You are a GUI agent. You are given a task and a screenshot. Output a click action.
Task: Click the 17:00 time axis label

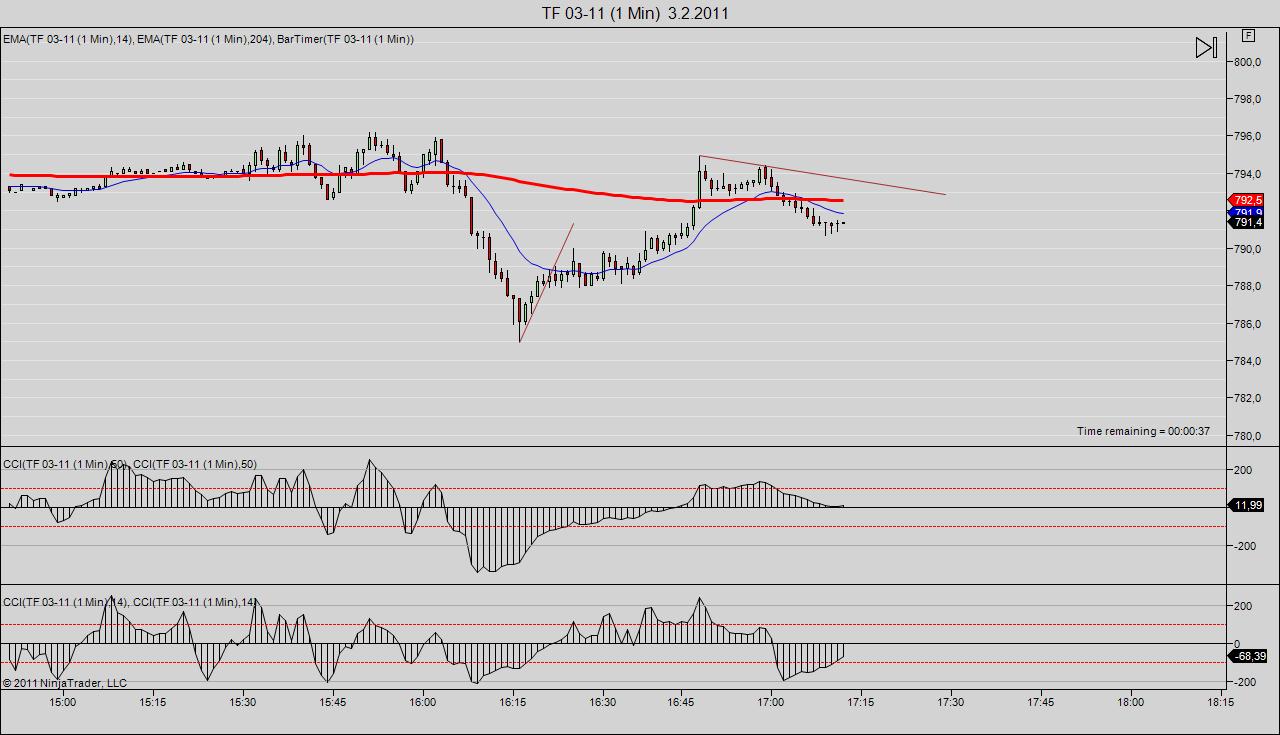770,702
